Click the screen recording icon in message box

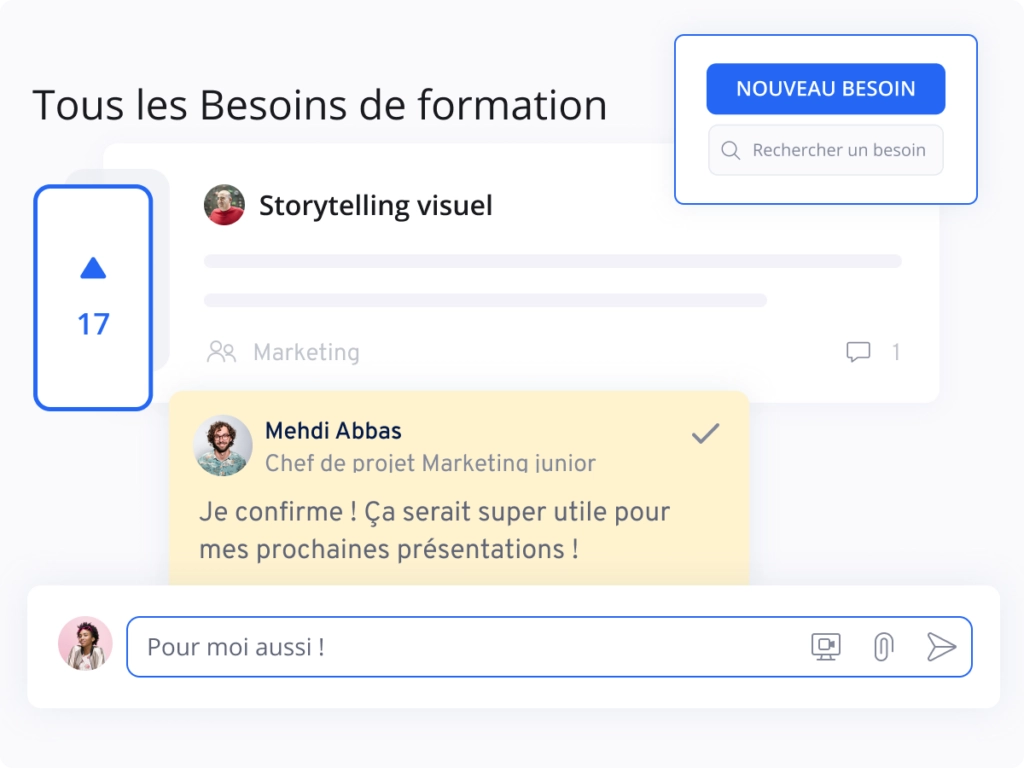pyautogui.click(x=826, y=647)
